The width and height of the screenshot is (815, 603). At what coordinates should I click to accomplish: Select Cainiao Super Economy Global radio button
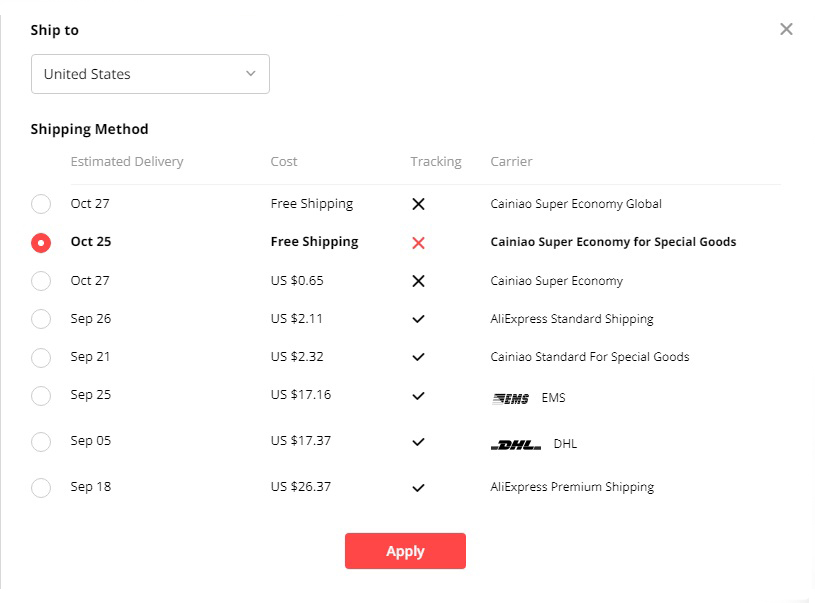(x=41, y=204)
